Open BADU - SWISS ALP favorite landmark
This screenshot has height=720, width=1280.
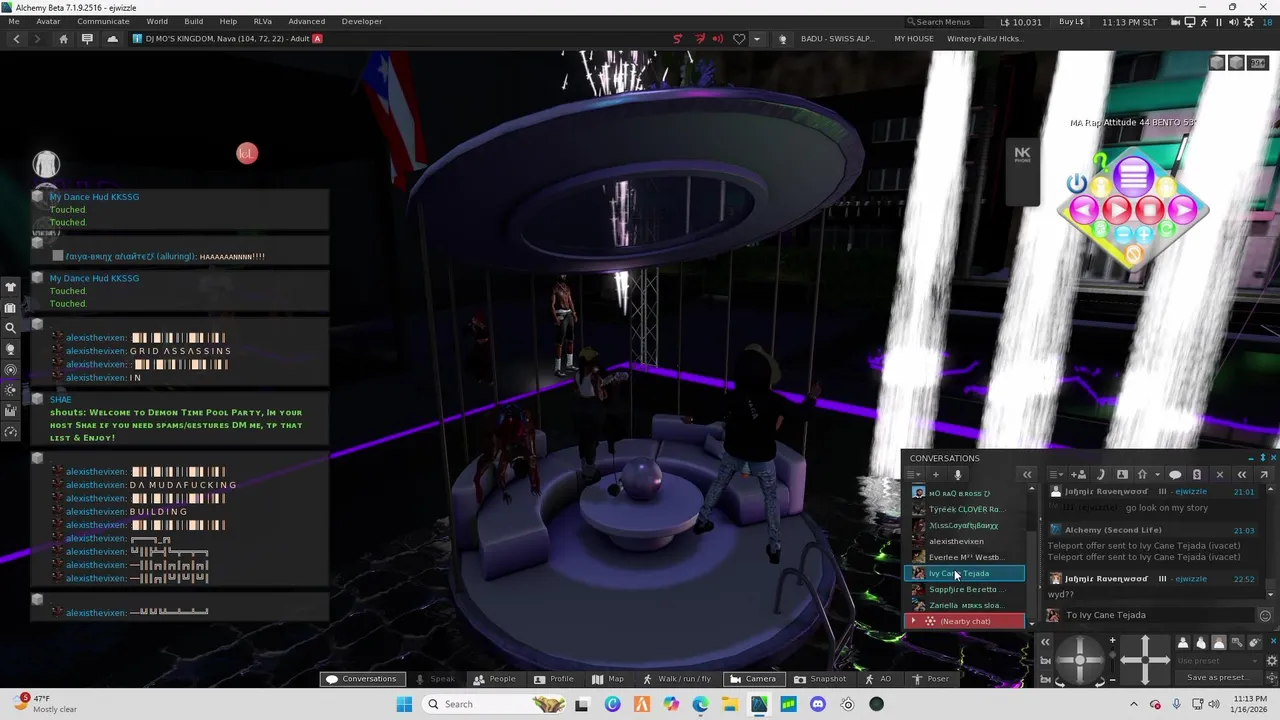(x=836, y=39)
